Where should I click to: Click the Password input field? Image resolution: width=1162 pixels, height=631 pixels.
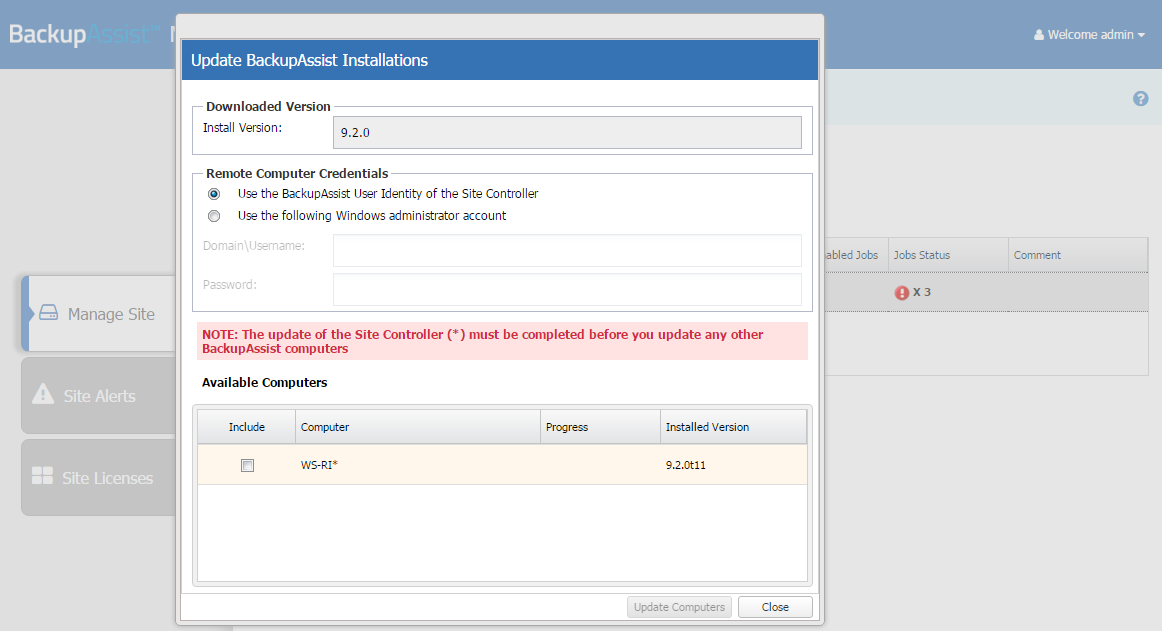[x=567, y=289]
